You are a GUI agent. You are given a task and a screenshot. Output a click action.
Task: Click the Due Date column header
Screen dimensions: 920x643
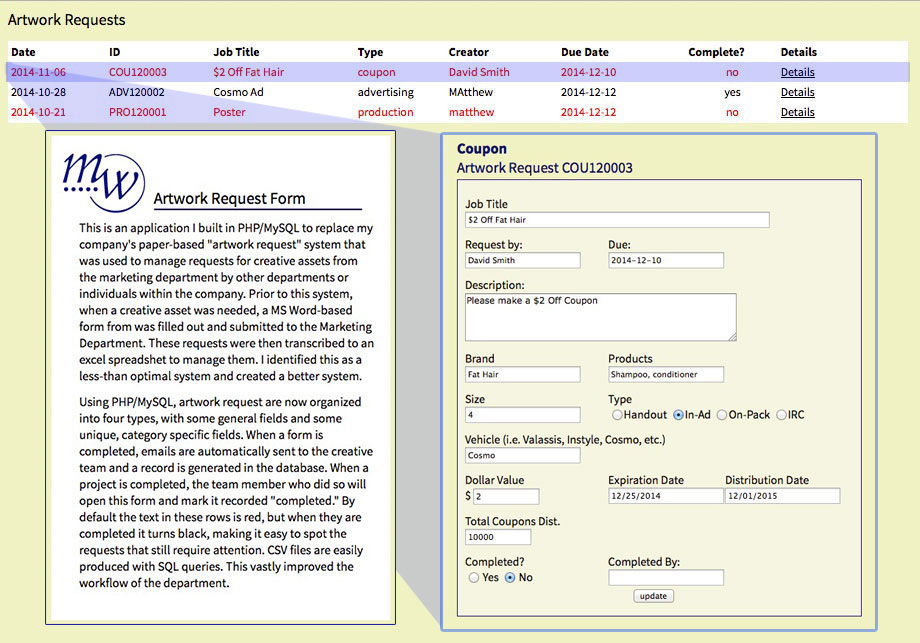[x=585, y=52]
